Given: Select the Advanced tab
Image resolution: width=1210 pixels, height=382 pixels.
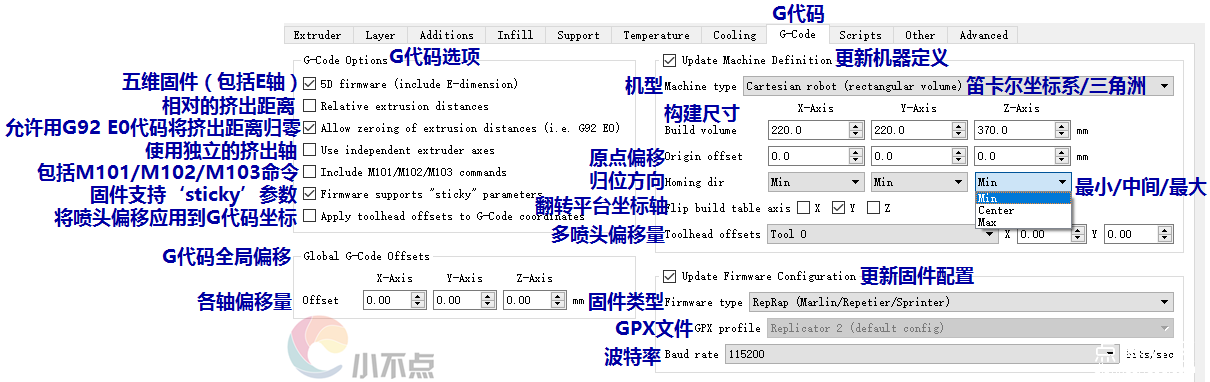Looking at the screenshot, I should point(984,35).
